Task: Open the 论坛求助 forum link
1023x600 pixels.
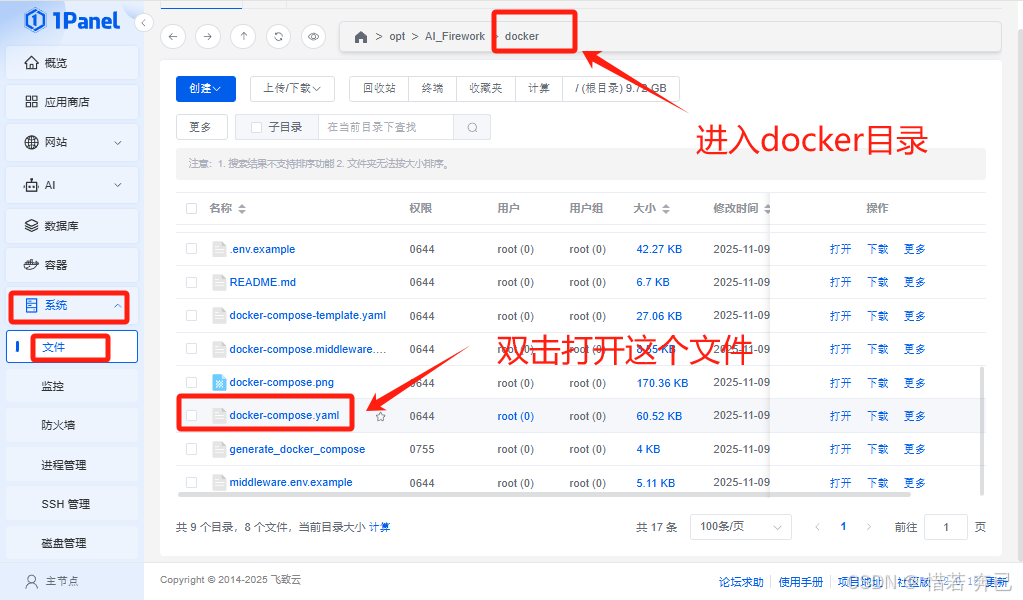Action: [741, 582]
